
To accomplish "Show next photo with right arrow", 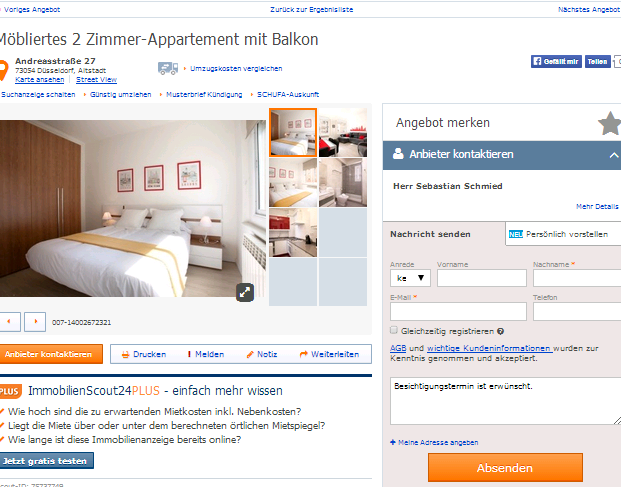I will 35,321.
